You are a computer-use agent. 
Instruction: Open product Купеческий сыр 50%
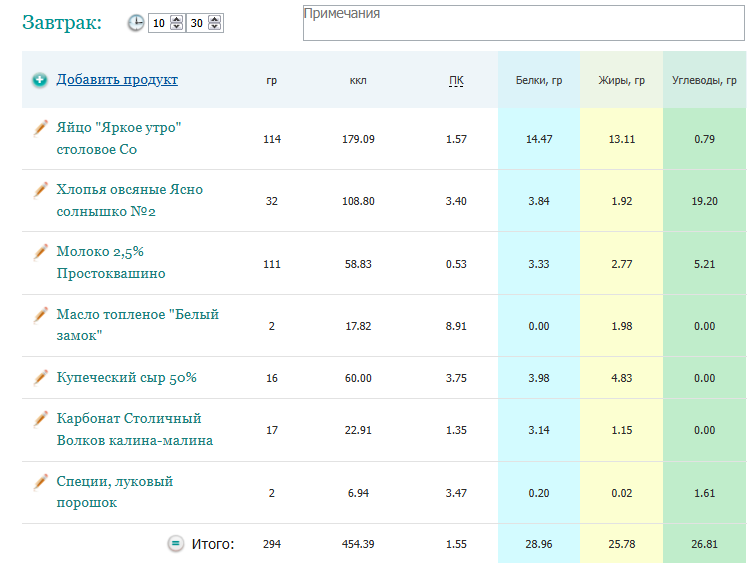point(127,377)
